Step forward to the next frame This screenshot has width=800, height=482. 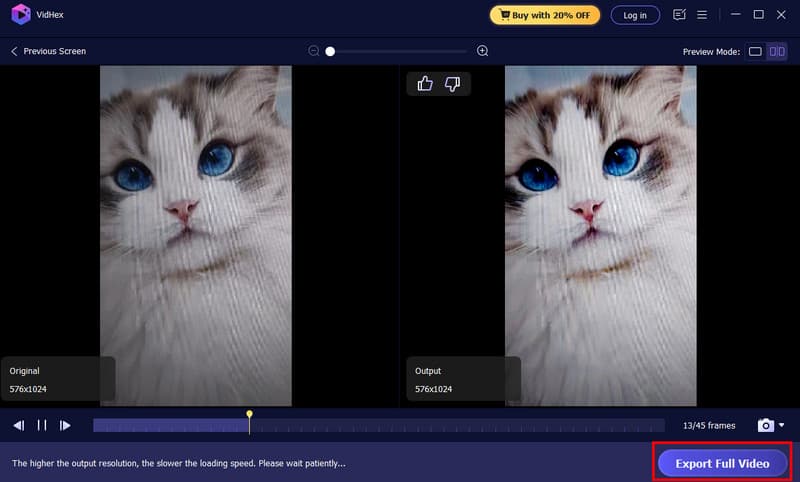(65, 425)
